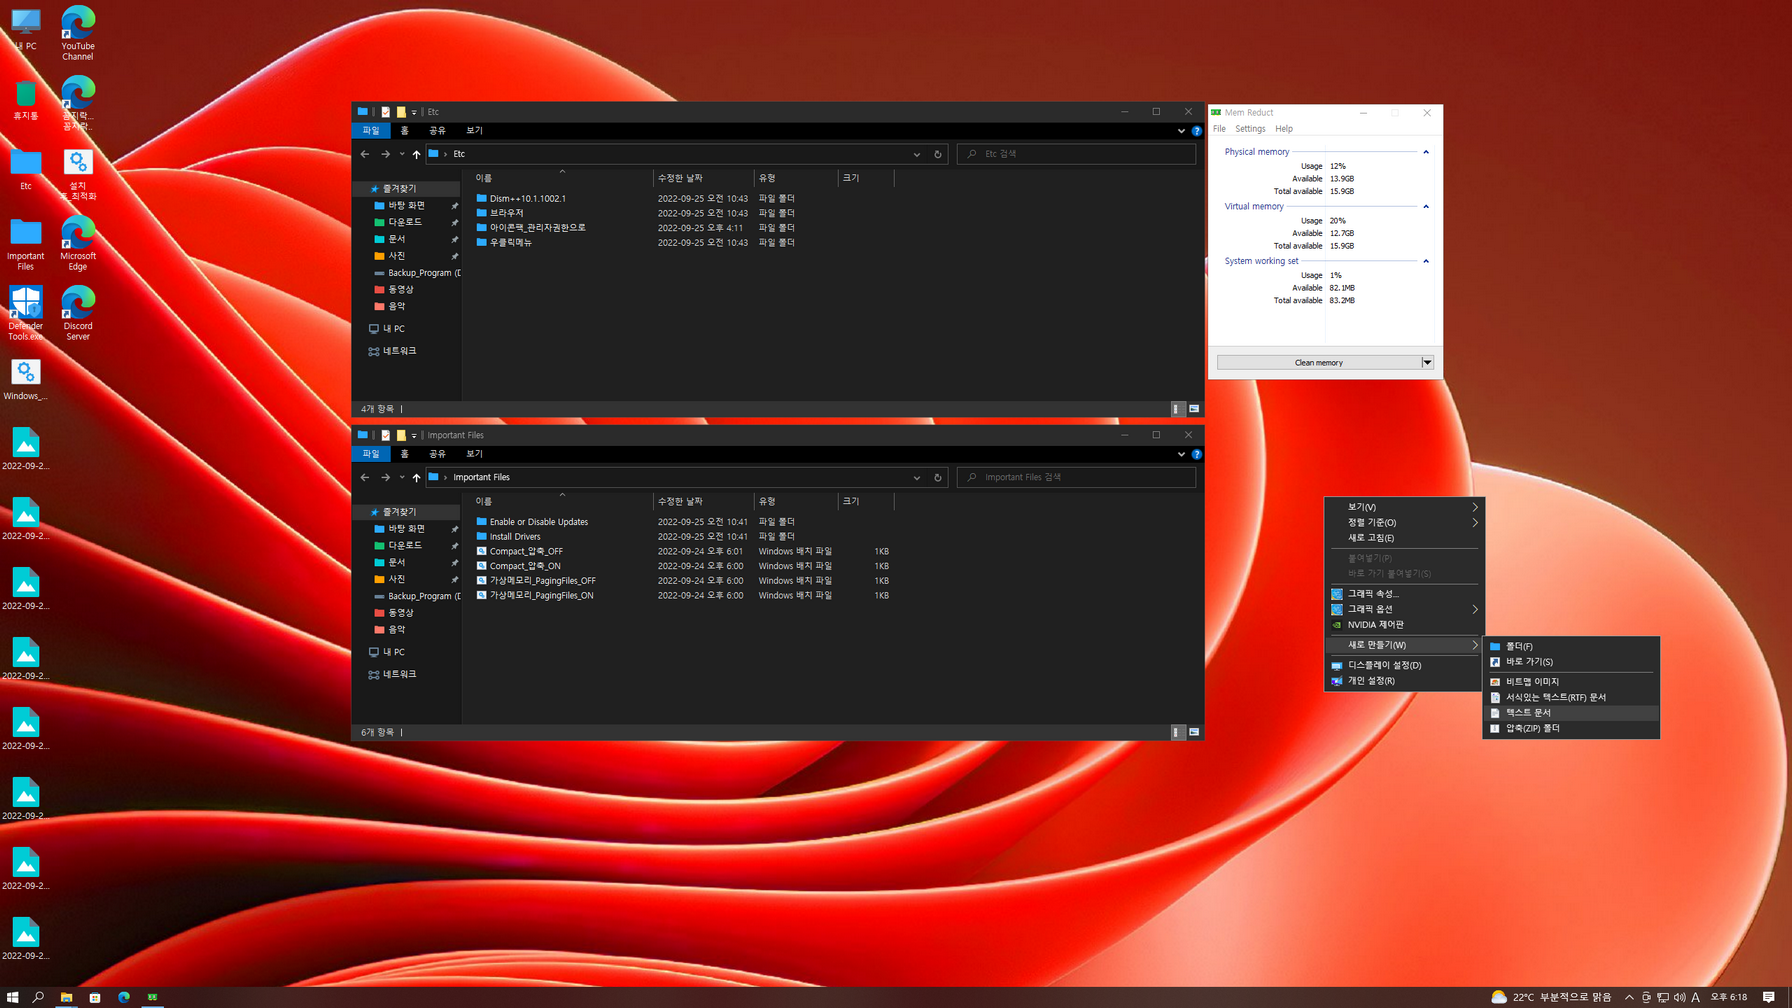Open File menu in Mem Reduct
Viewport: 1792px width, 1008px height.
[1219, 129]
